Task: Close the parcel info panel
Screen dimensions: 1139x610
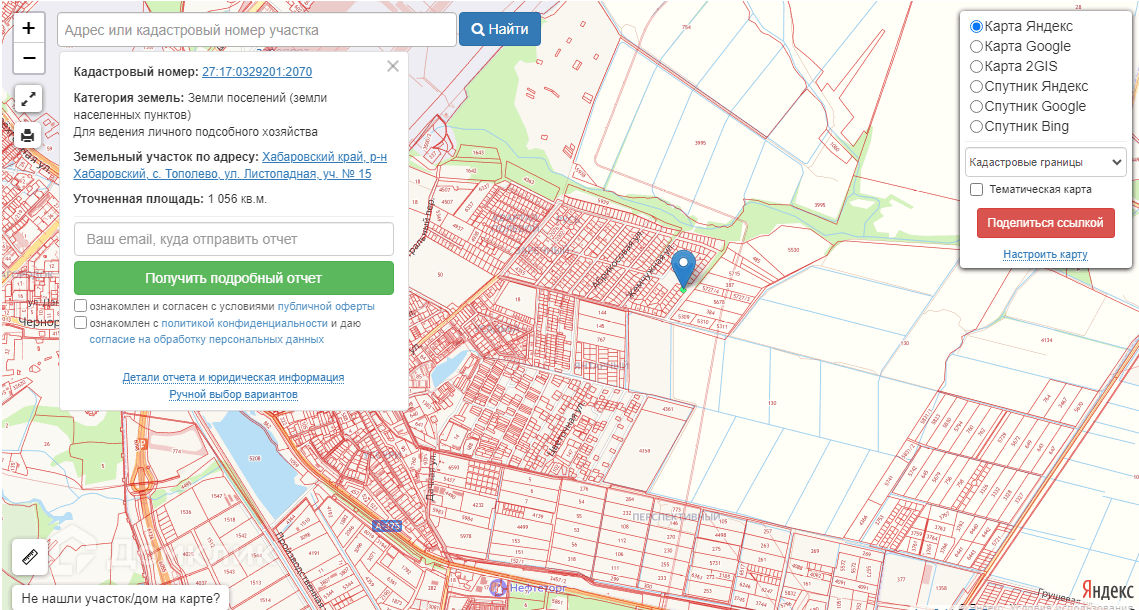Action: 393,66
